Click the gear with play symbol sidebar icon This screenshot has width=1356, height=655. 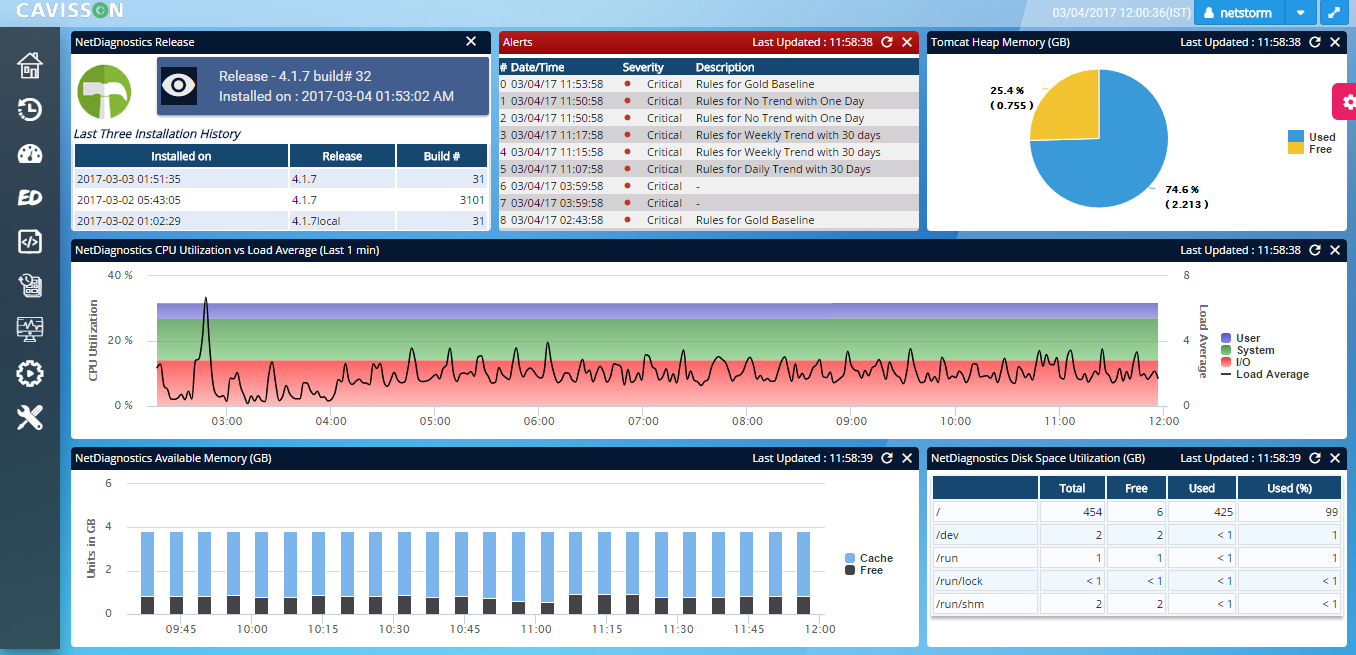click(30, 374)
